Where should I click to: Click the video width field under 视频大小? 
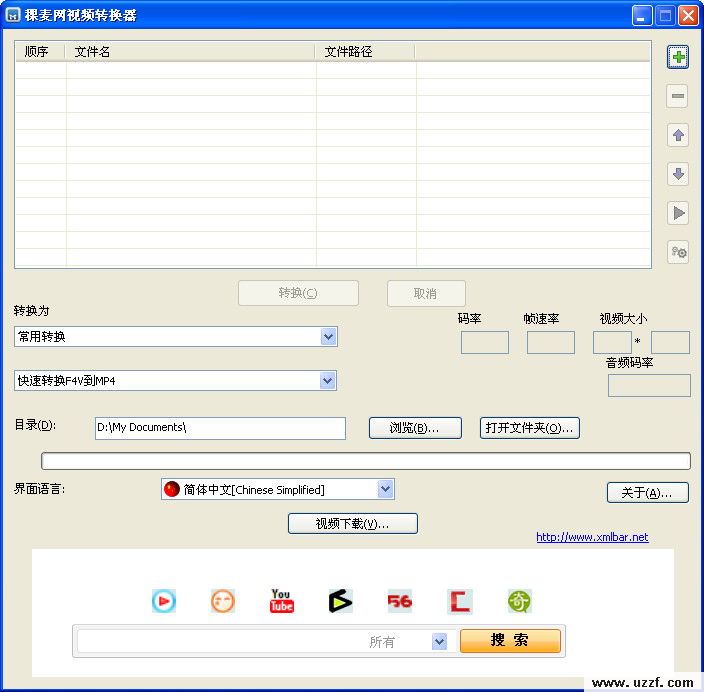click(612, 343)
